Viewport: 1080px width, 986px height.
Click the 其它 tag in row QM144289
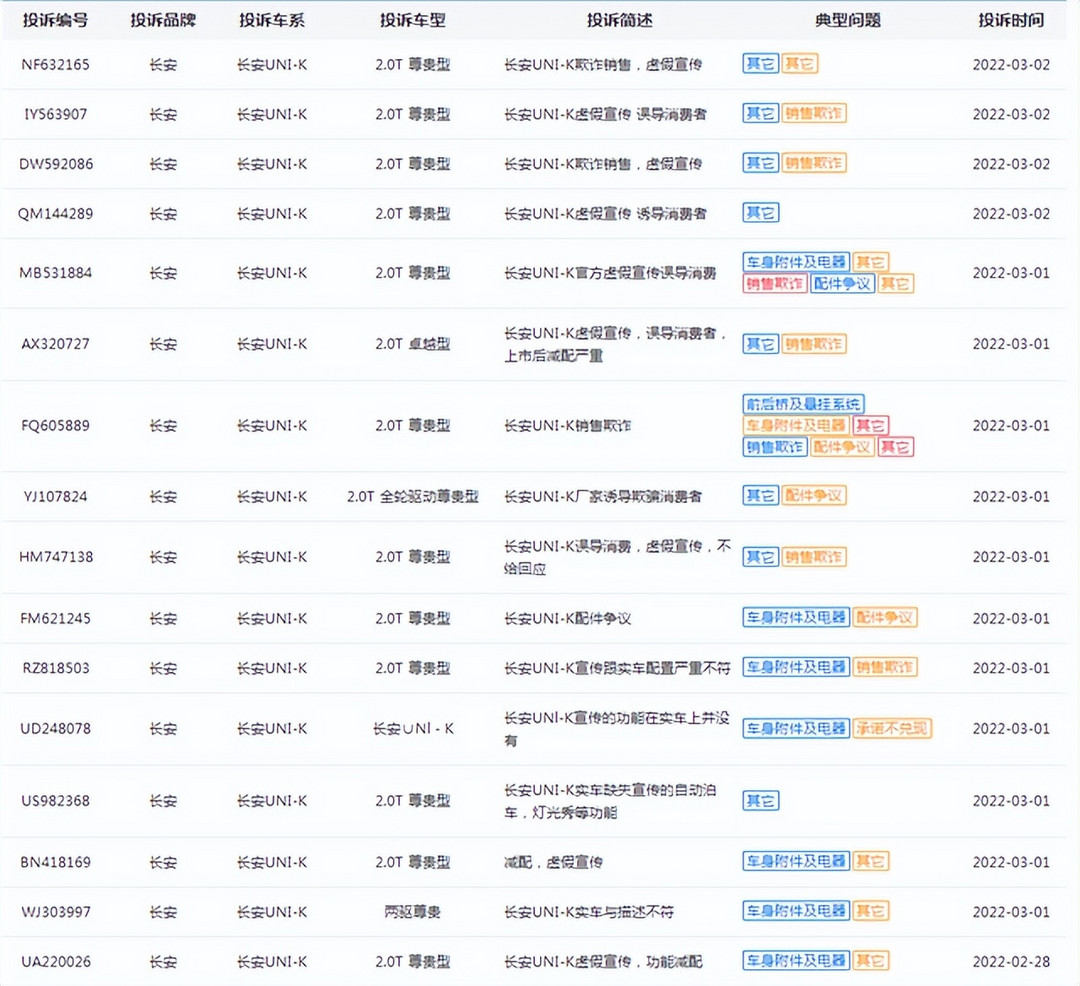[760, 212]
